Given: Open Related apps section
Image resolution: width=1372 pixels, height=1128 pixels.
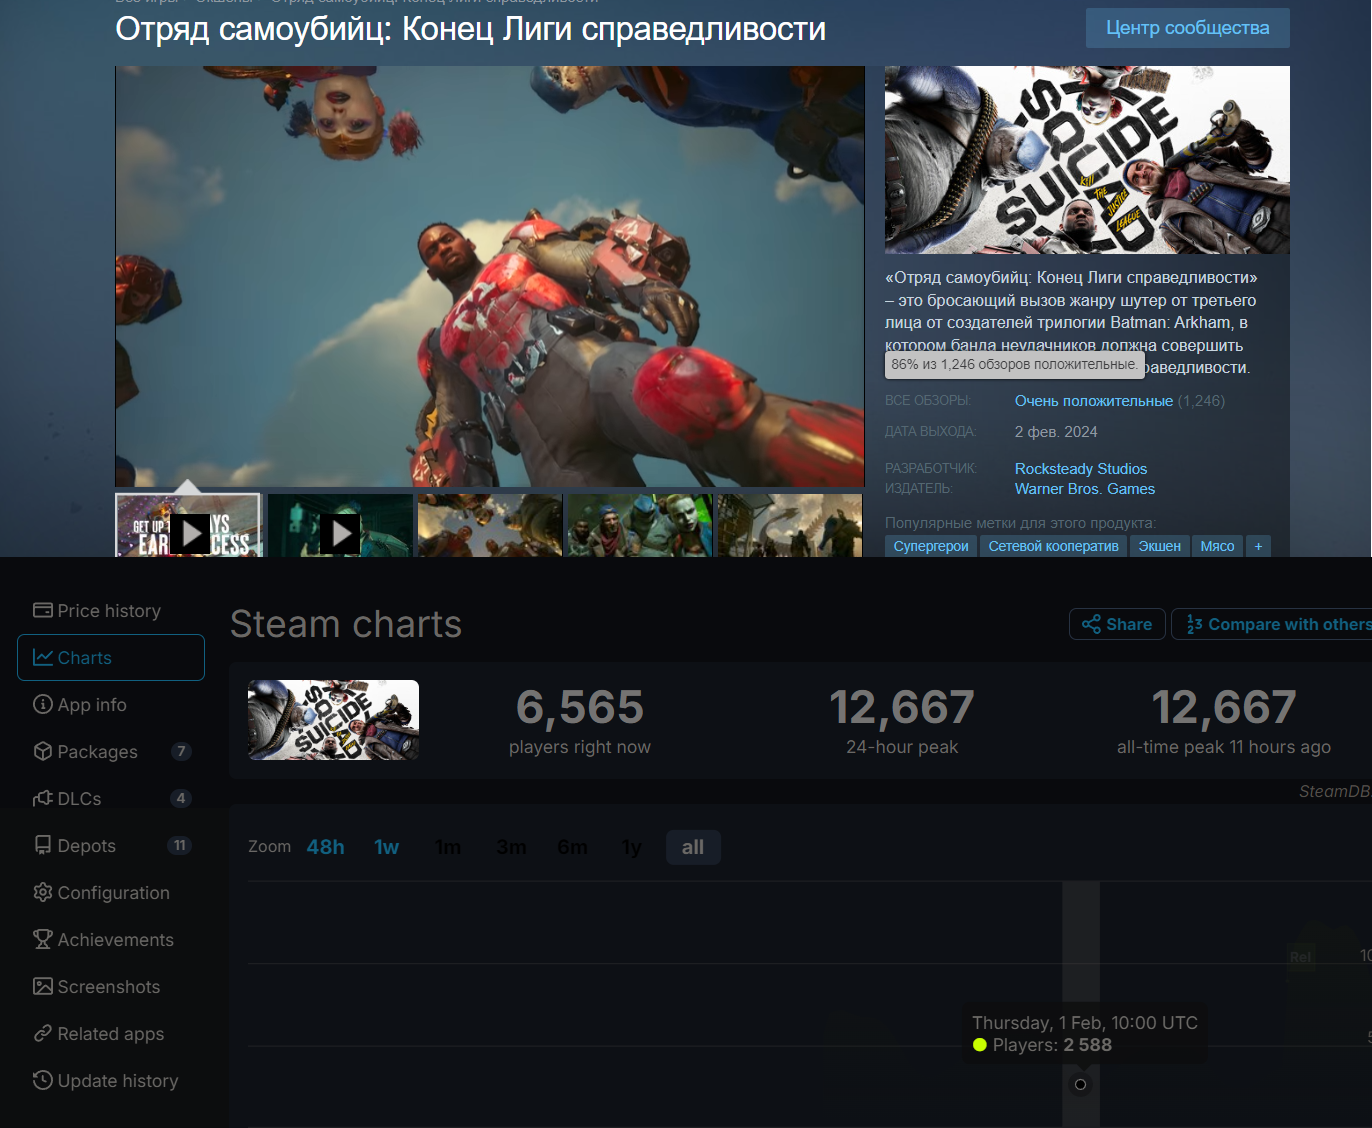Looking at the screenshot, I should click(x=110, y=1034).
